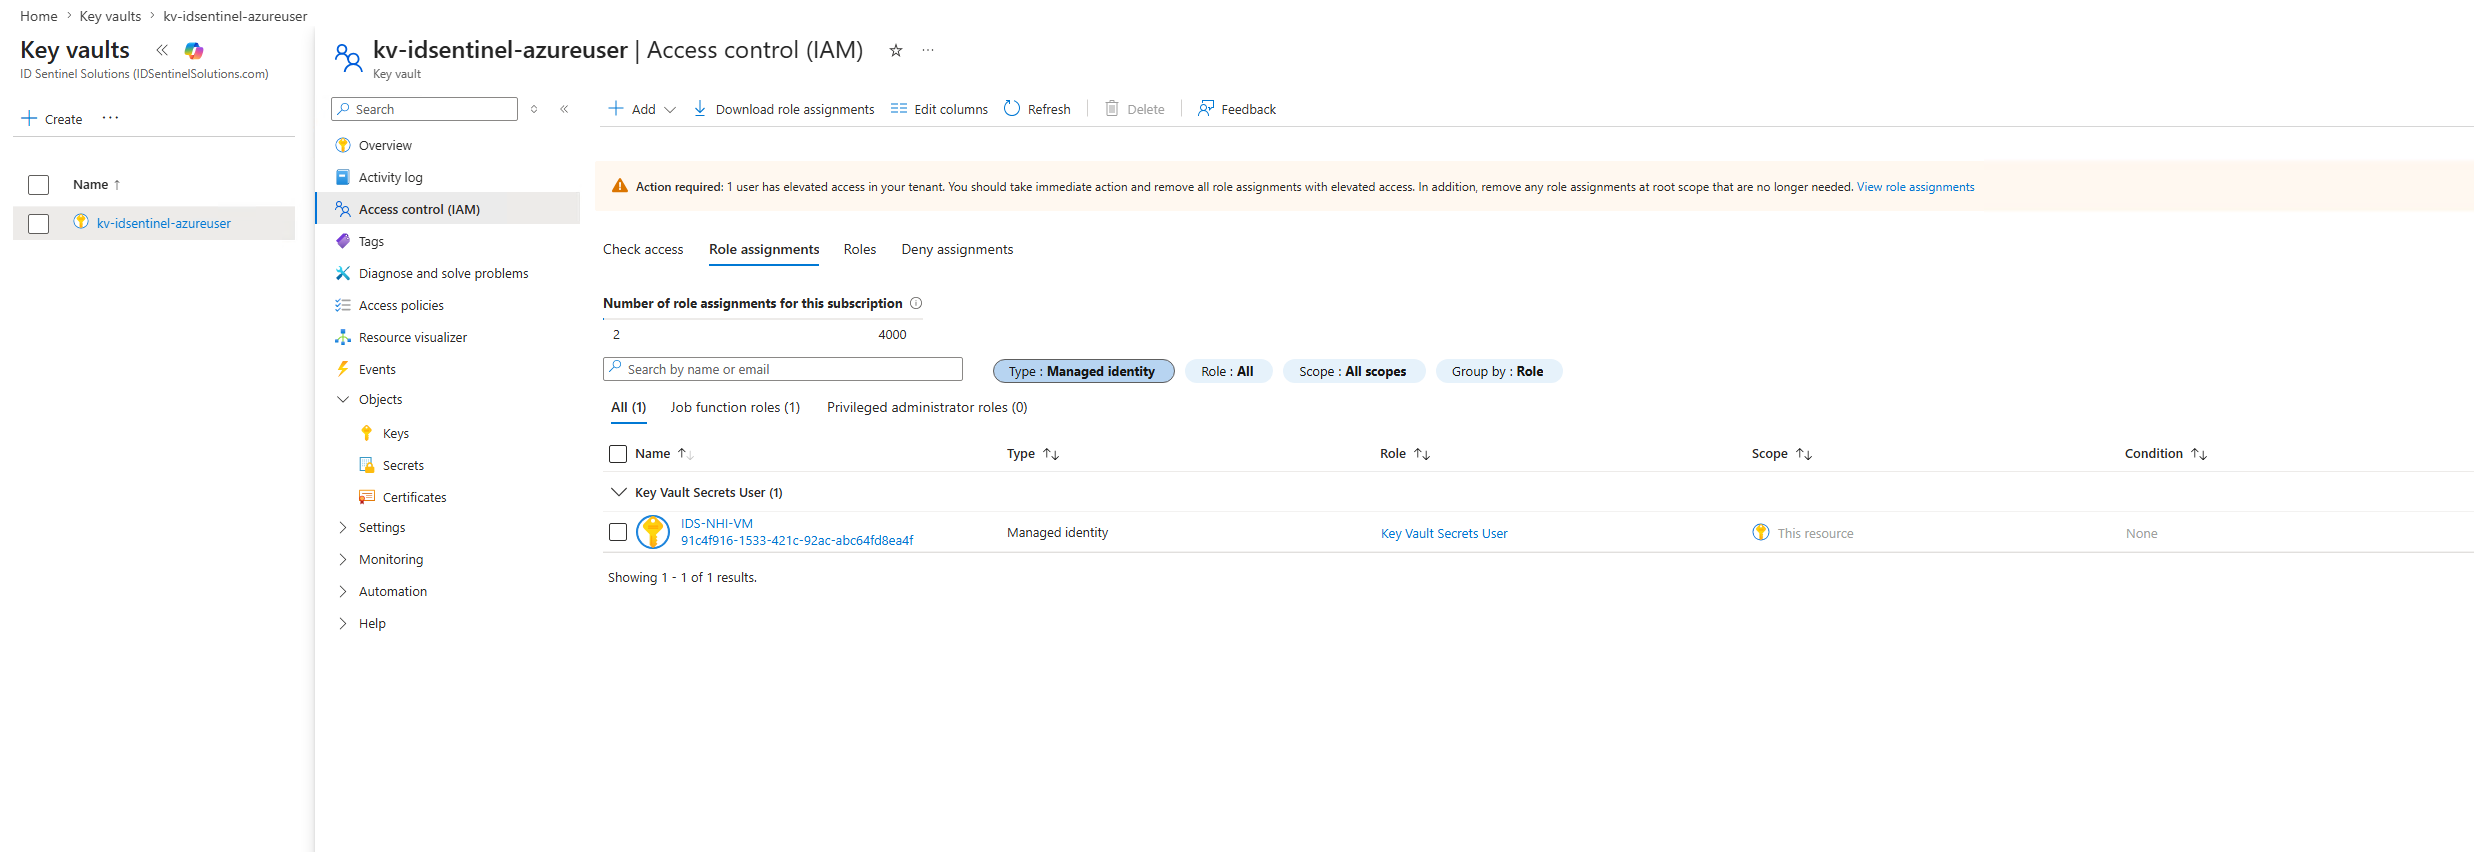Image resolution: width=2474 pixels, height=852 pixels.
Task: Click the info icon beside role assignments count
Action: click(916, 303)
